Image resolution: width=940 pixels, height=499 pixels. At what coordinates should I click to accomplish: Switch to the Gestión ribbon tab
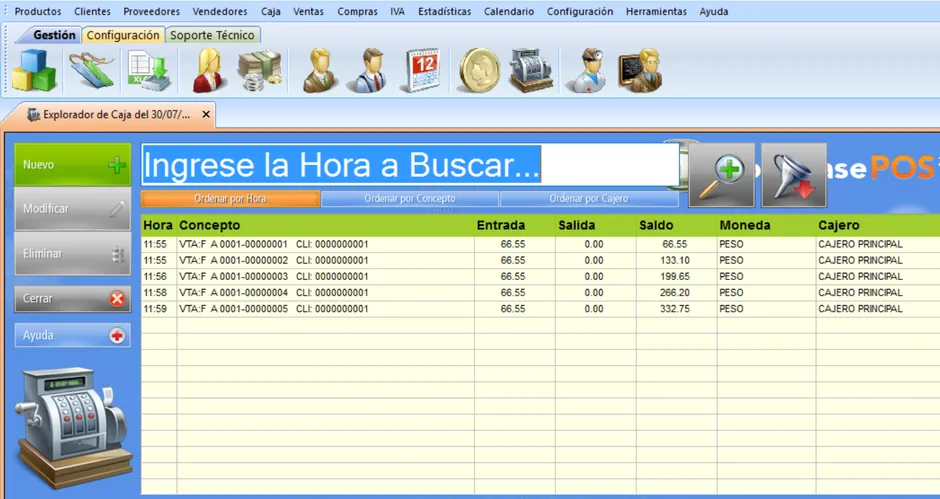click(x=54, y=35)
